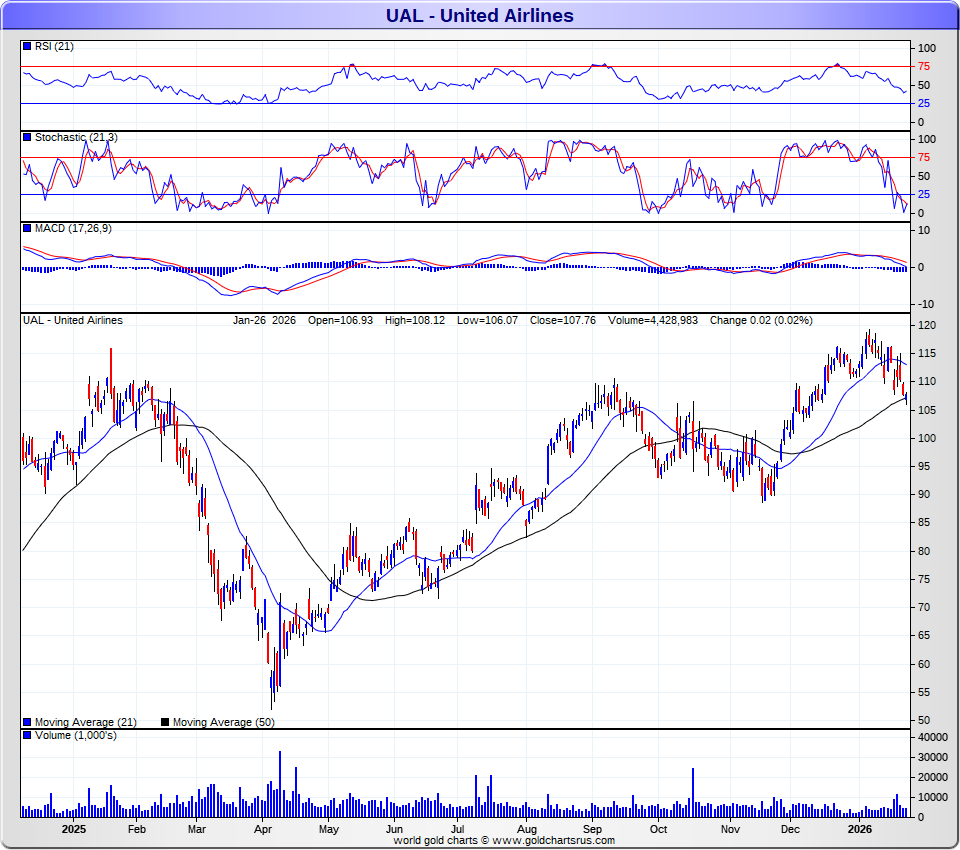The height and width of the screenshot is (850, 960).
Task: Click the blue Volume (1,000's) legend square
Action: pos(27,735)
